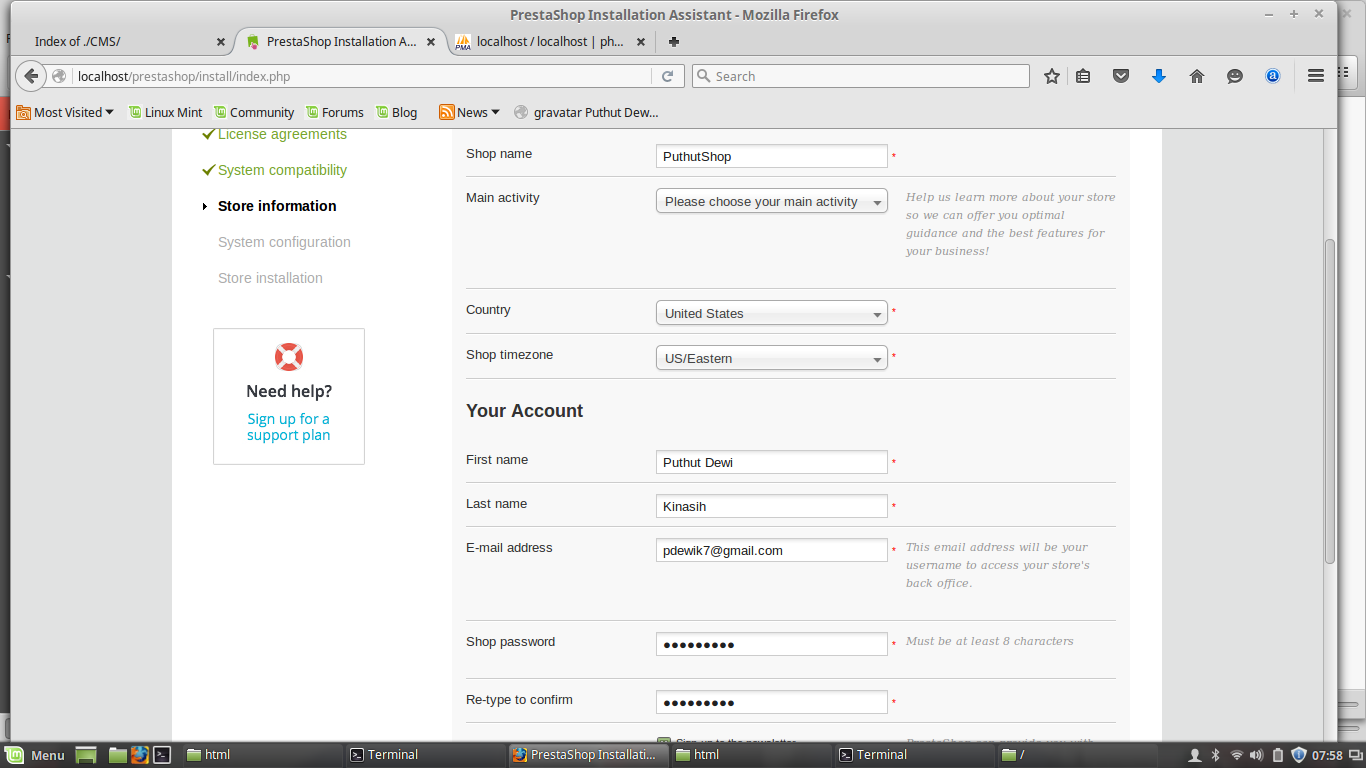Go to the Home page icon
This screenshot has height=768, width=1366.
coord(1197,76)
